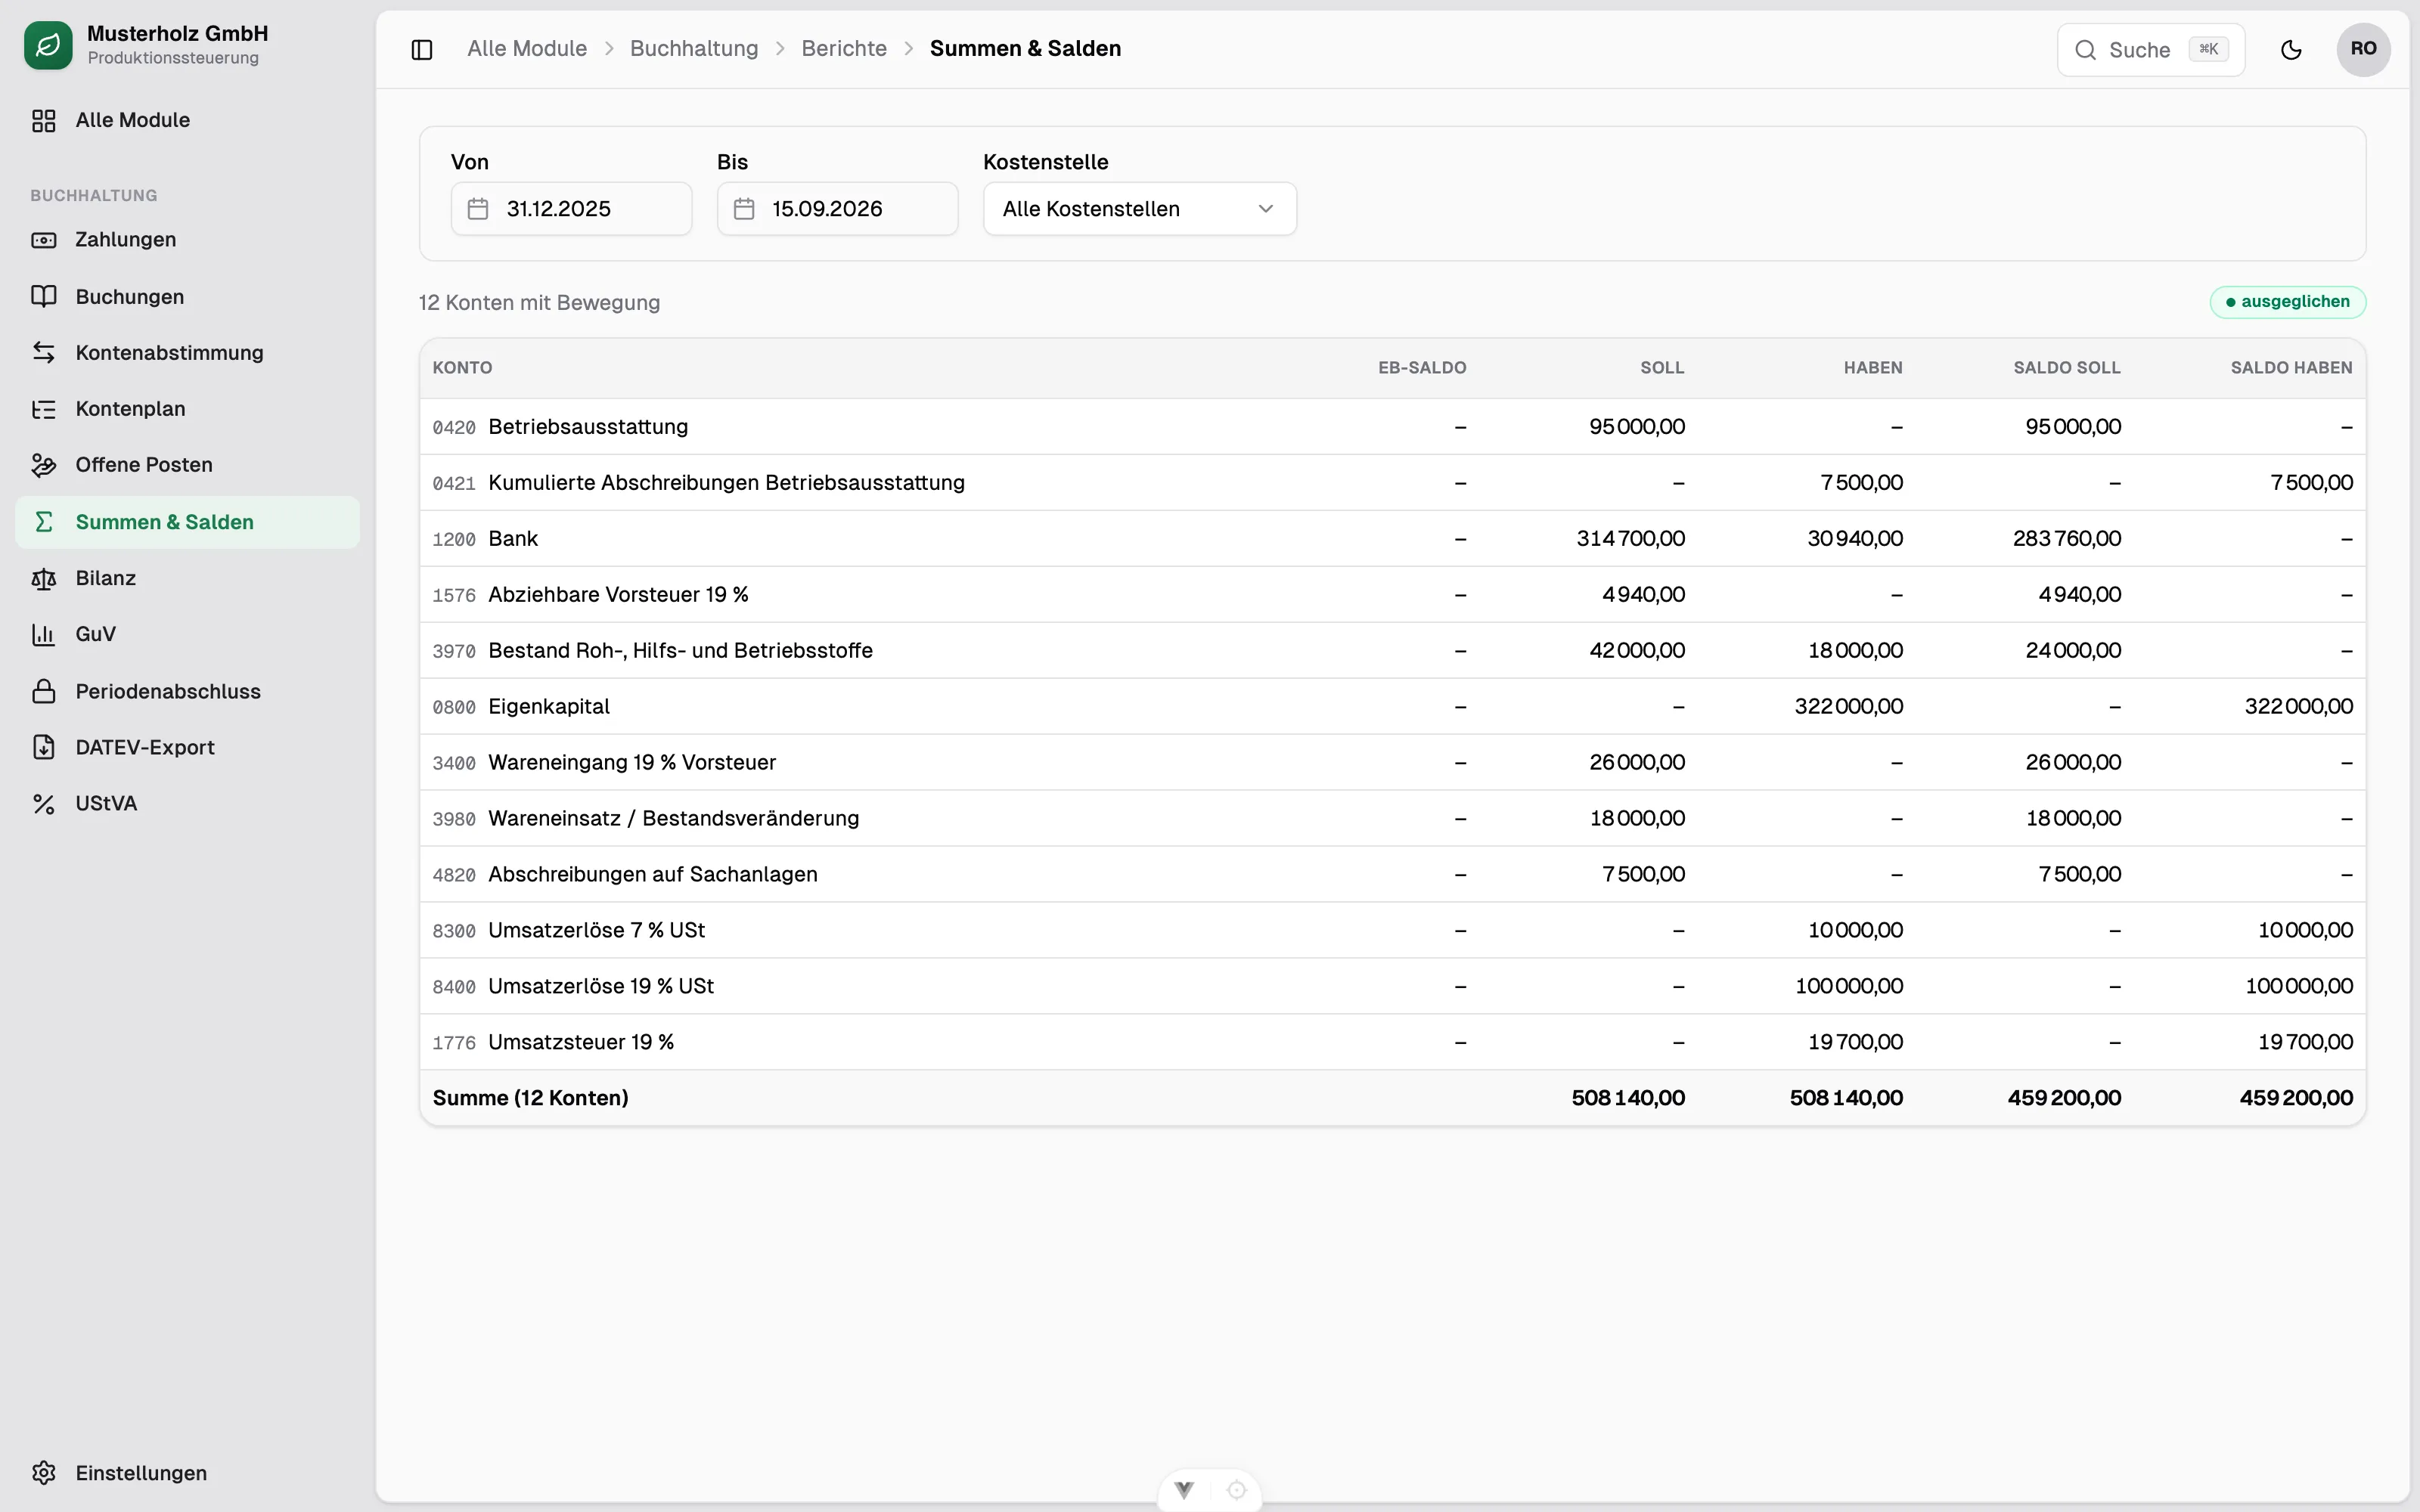Select the Kumulierte Abschreibungen Betriebsausstattung row

tap(1392, 483)
